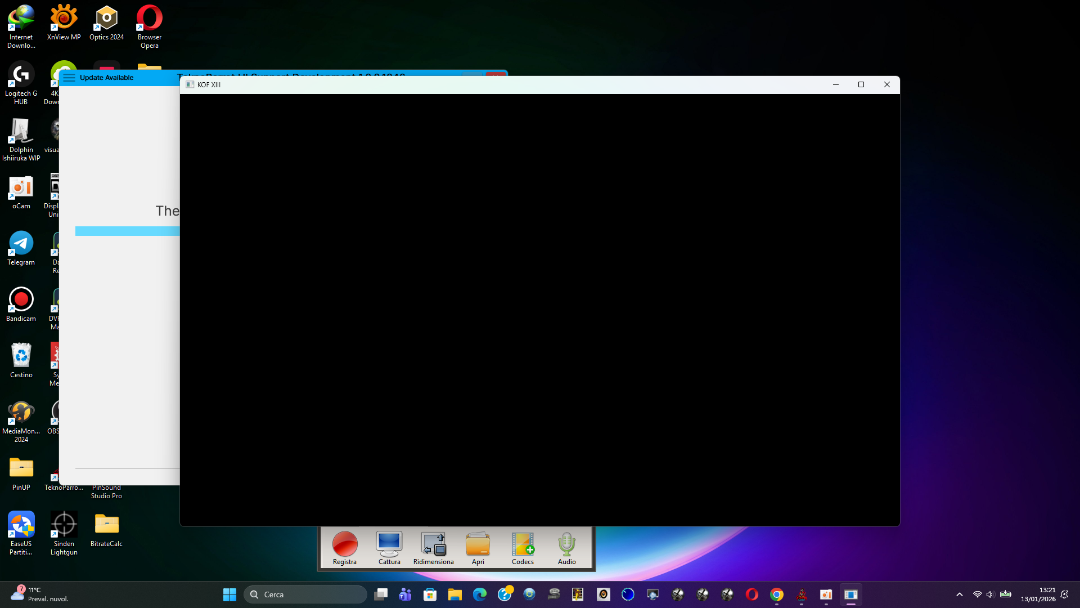Image resolution: width=1080 pixels, height=608 pixels.
Task: Click the Cerca search box in taskbar
Action: pos(305,594)
